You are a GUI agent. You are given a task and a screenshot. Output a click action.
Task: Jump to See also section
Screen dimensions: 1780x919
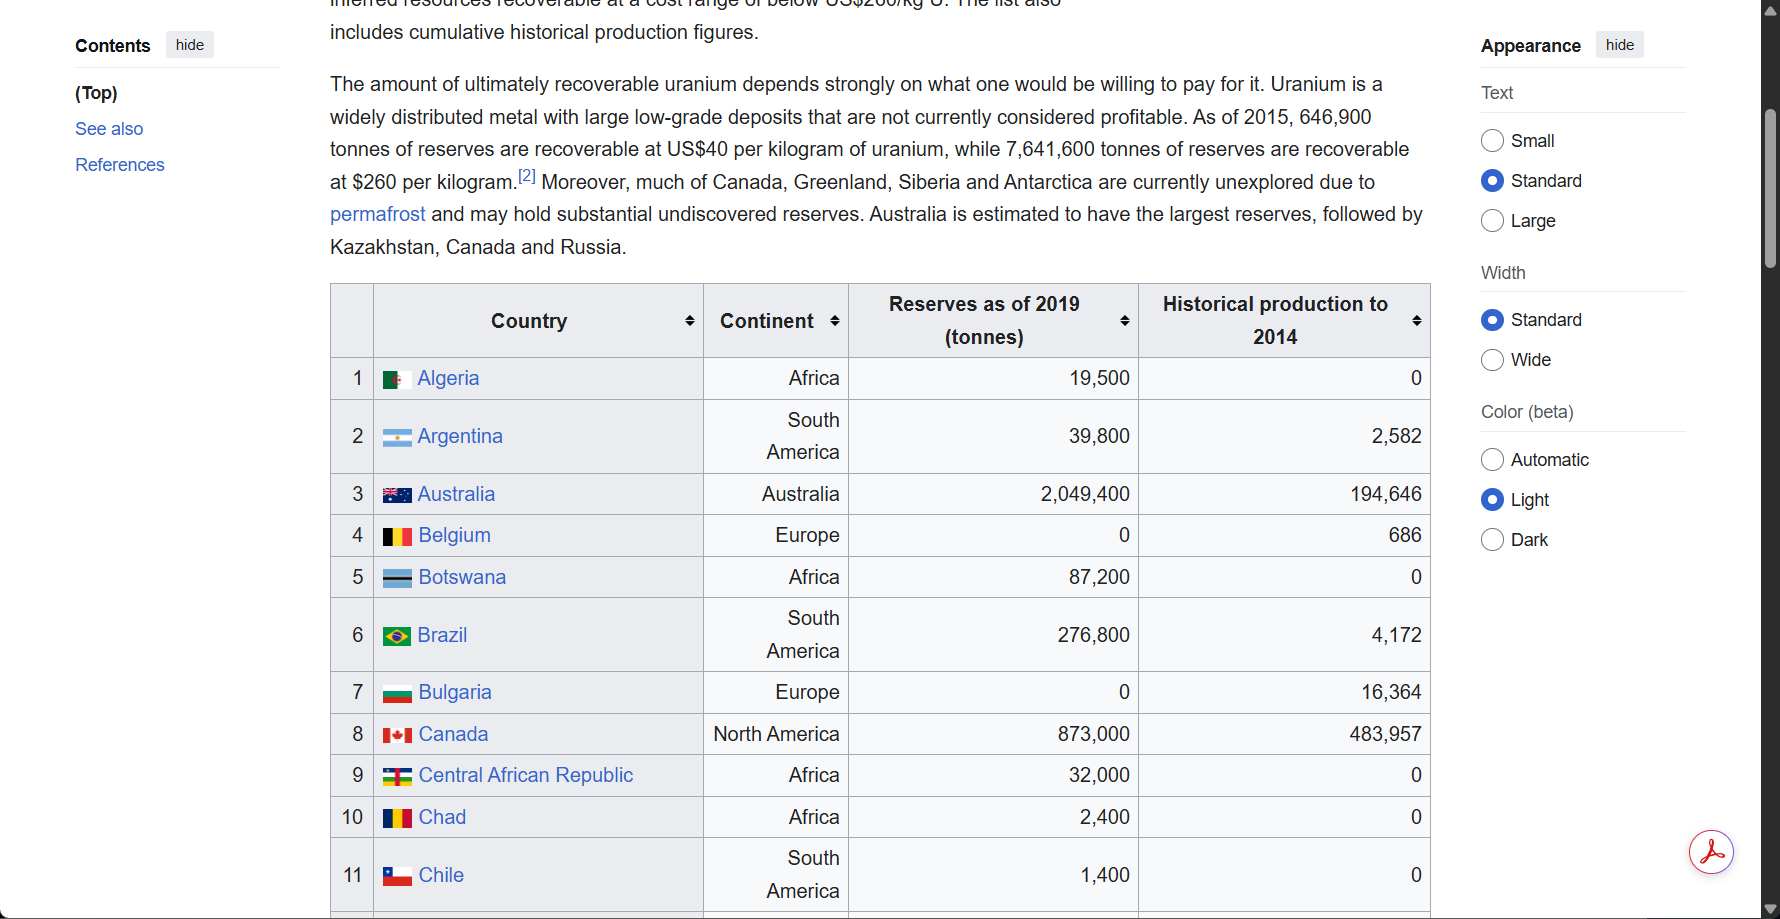tap(109, 129)
